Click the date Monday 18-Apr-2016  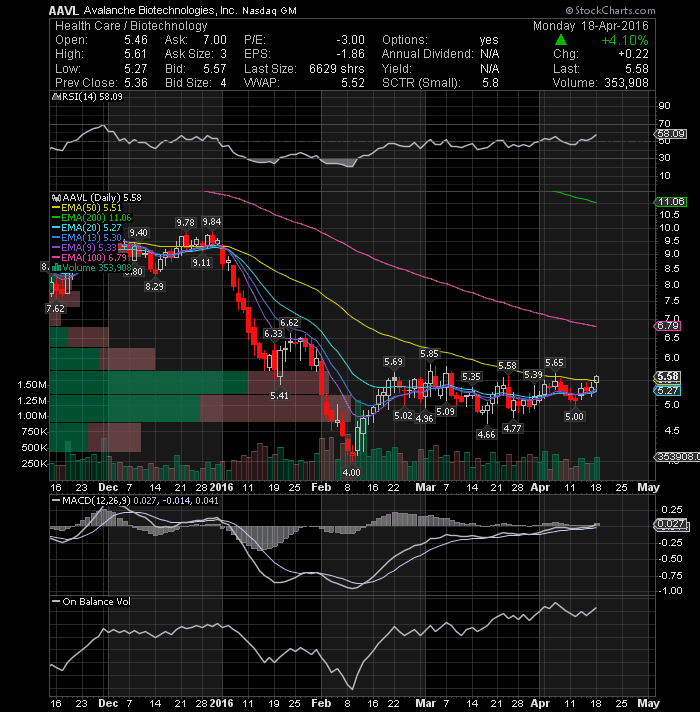(591, 26)
